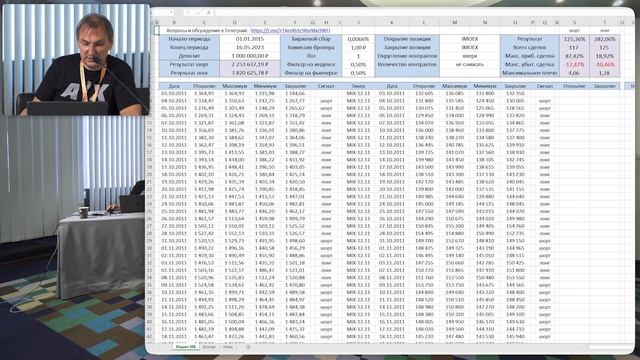Select the short Результат value 125,36%
Screen dimensions: 640x360
574,39
